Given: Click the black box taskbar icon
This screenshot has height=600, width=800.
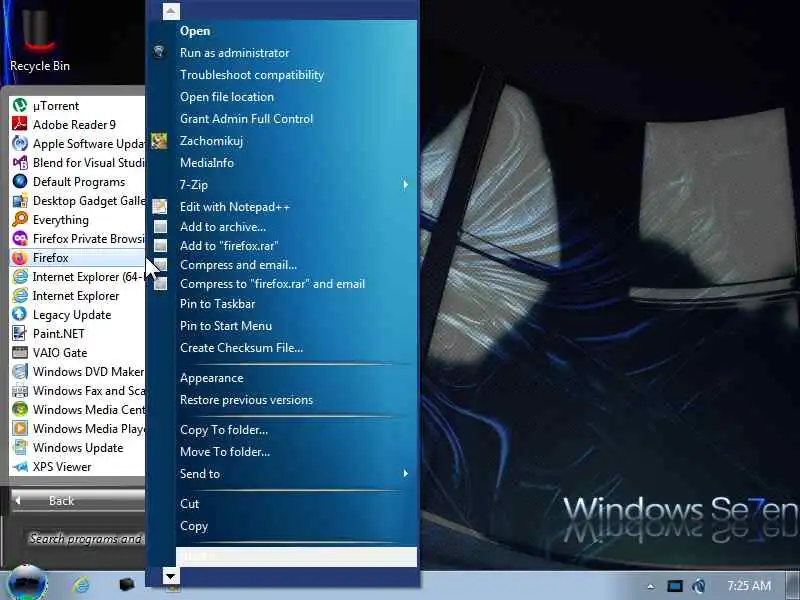Looking at the screenshot, I should pos(126,585).
